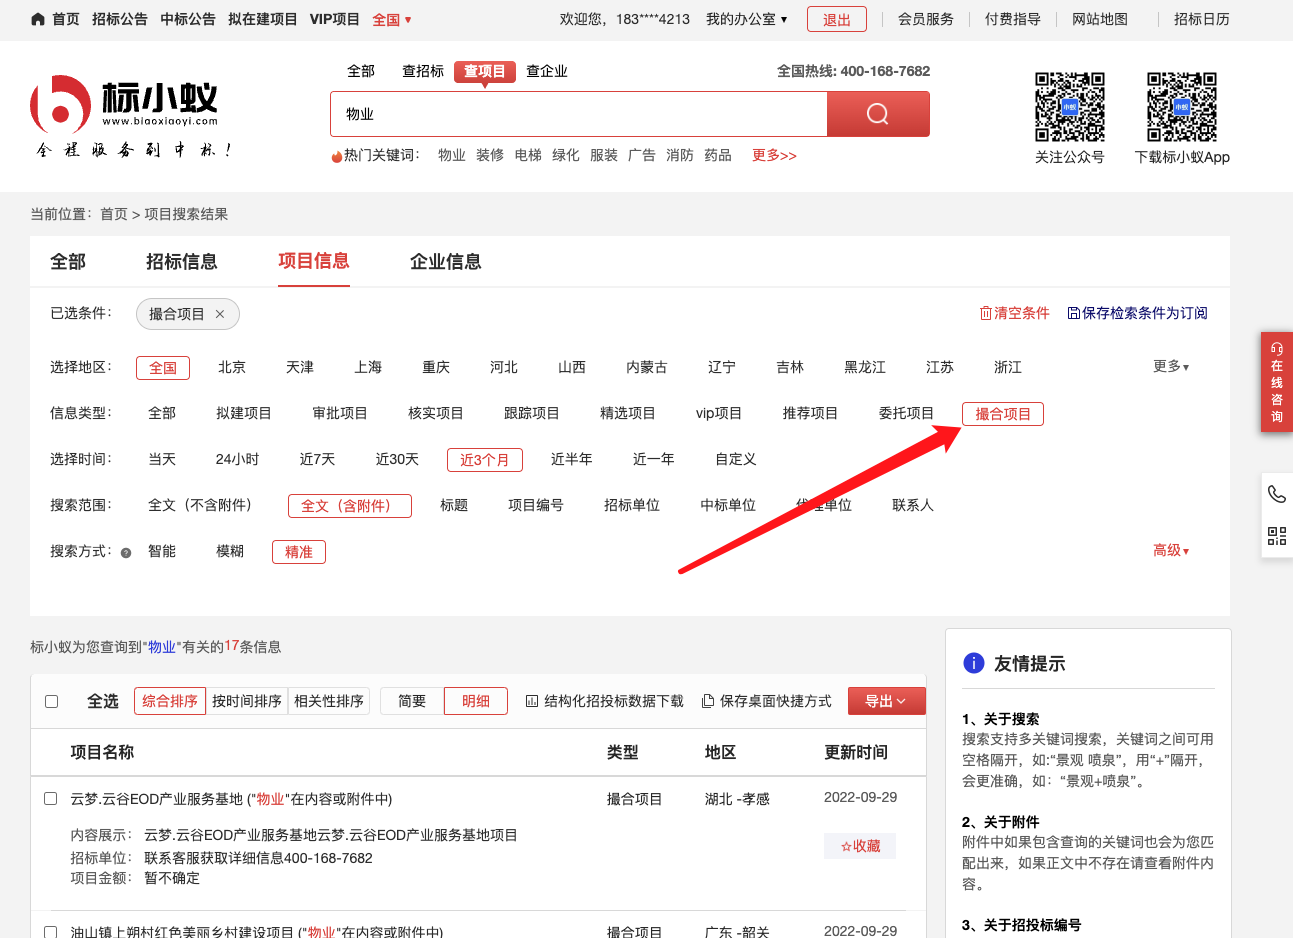Click the home icon in top navigation
This screenshot has height=938, width=1293.
[x=38, y=19]
